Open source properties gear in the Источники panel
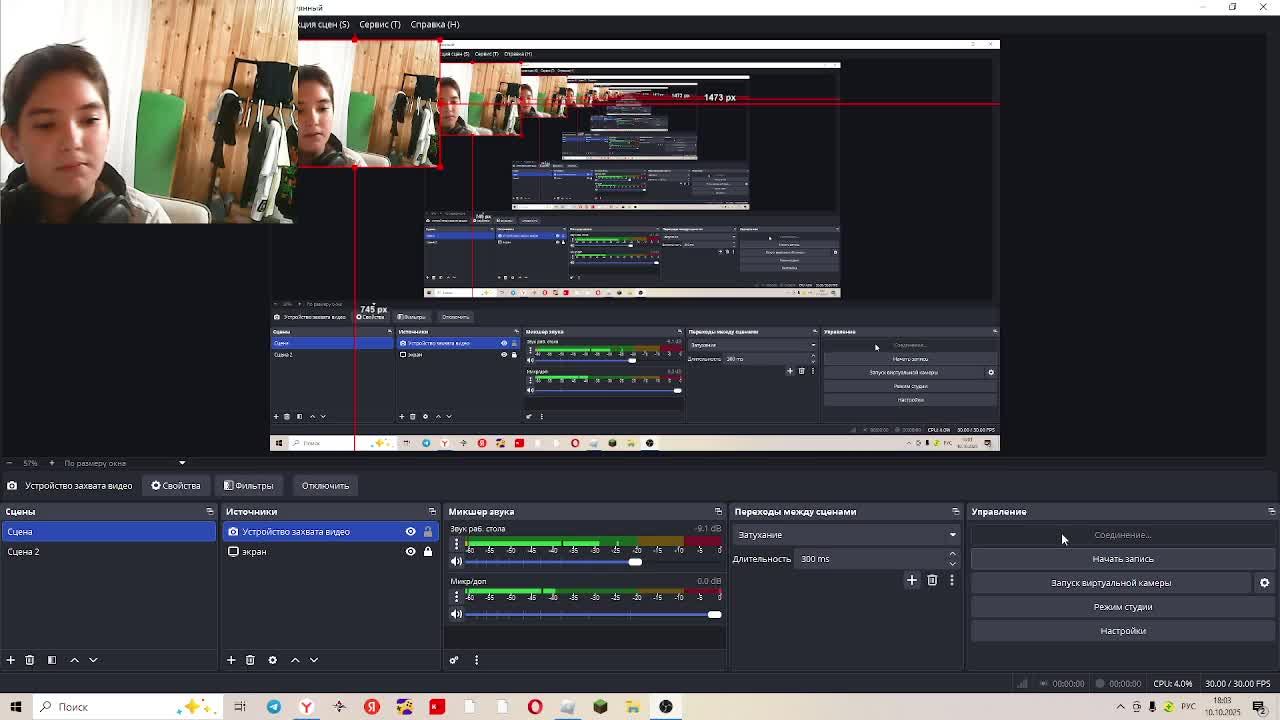 coord(272,660)
